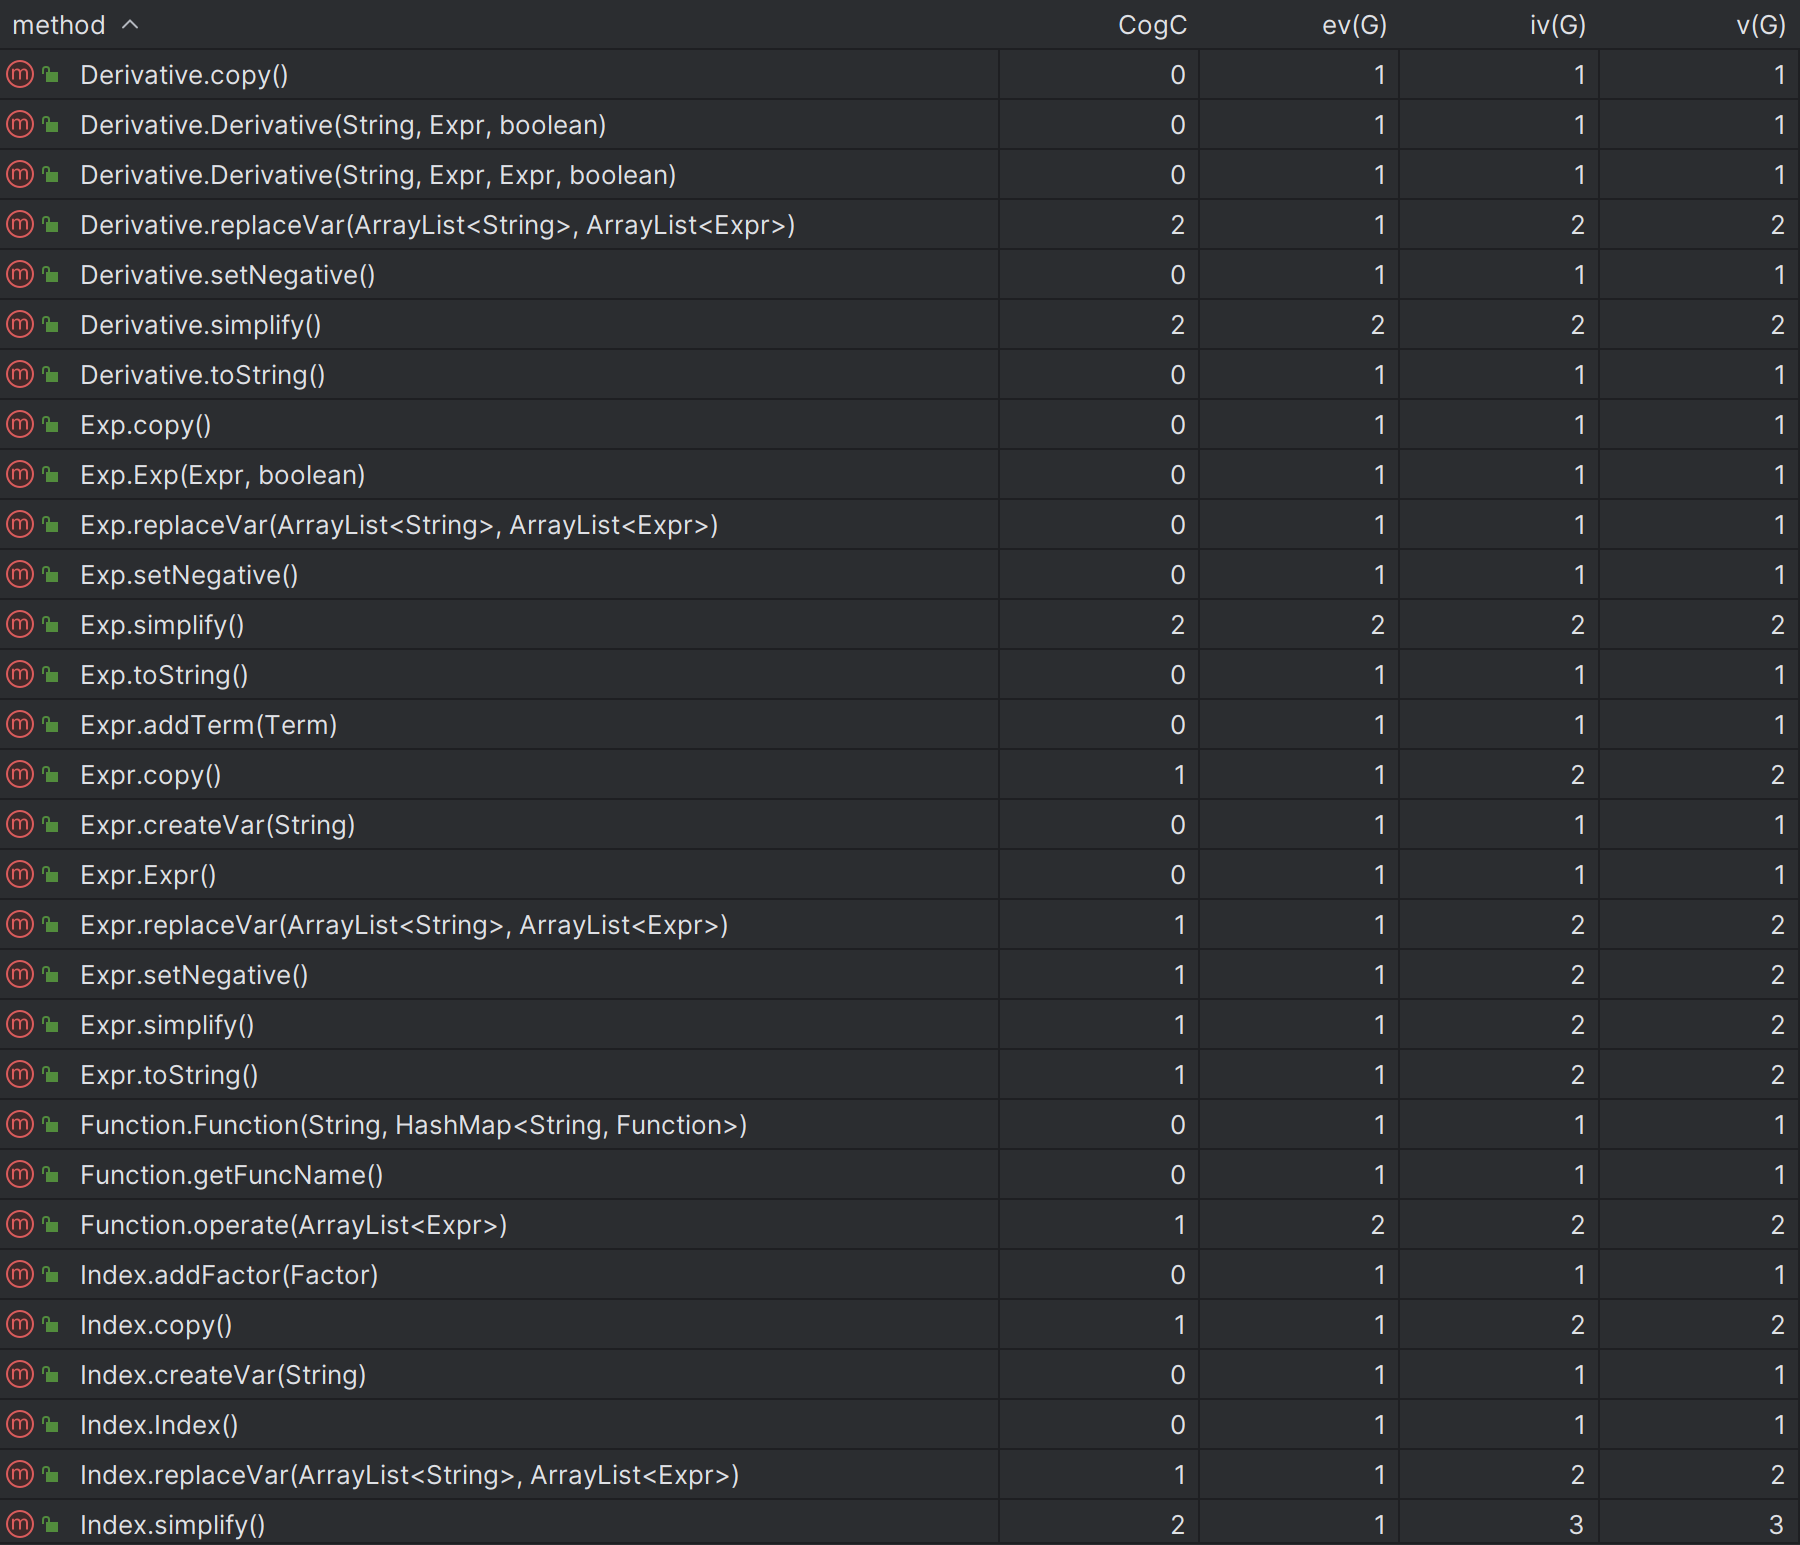The height and width of the screenshot is (1545, 1800).
Task: Click ev(G) value 2 for Exp.simplify()
Action: click(x=1378, y=625)
